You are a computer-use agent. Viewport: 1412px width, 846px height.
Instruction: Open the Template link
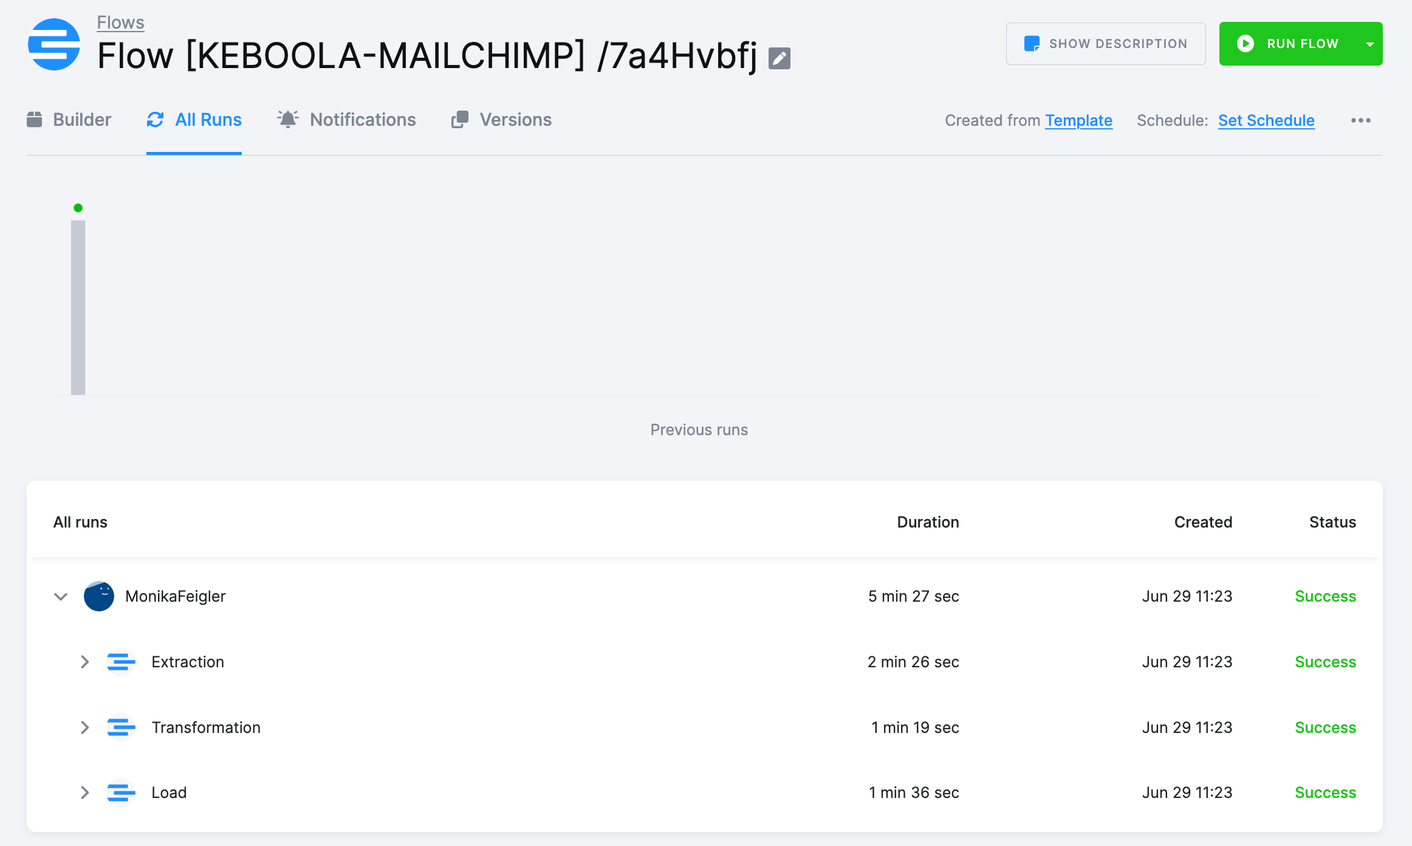1079,120
